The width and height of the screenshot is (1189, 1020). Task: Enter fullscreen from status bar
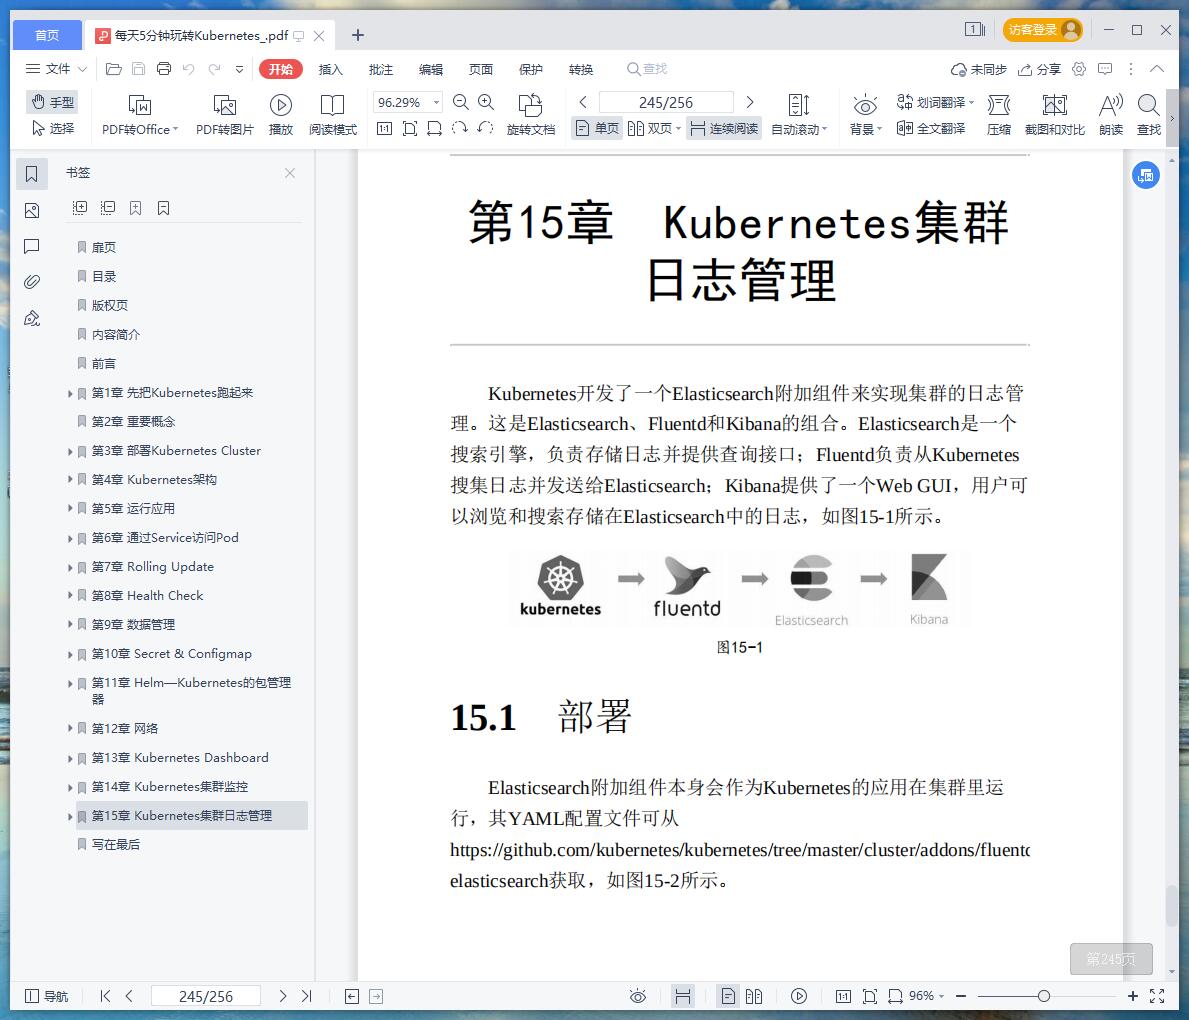click(x=1157, y=996)
